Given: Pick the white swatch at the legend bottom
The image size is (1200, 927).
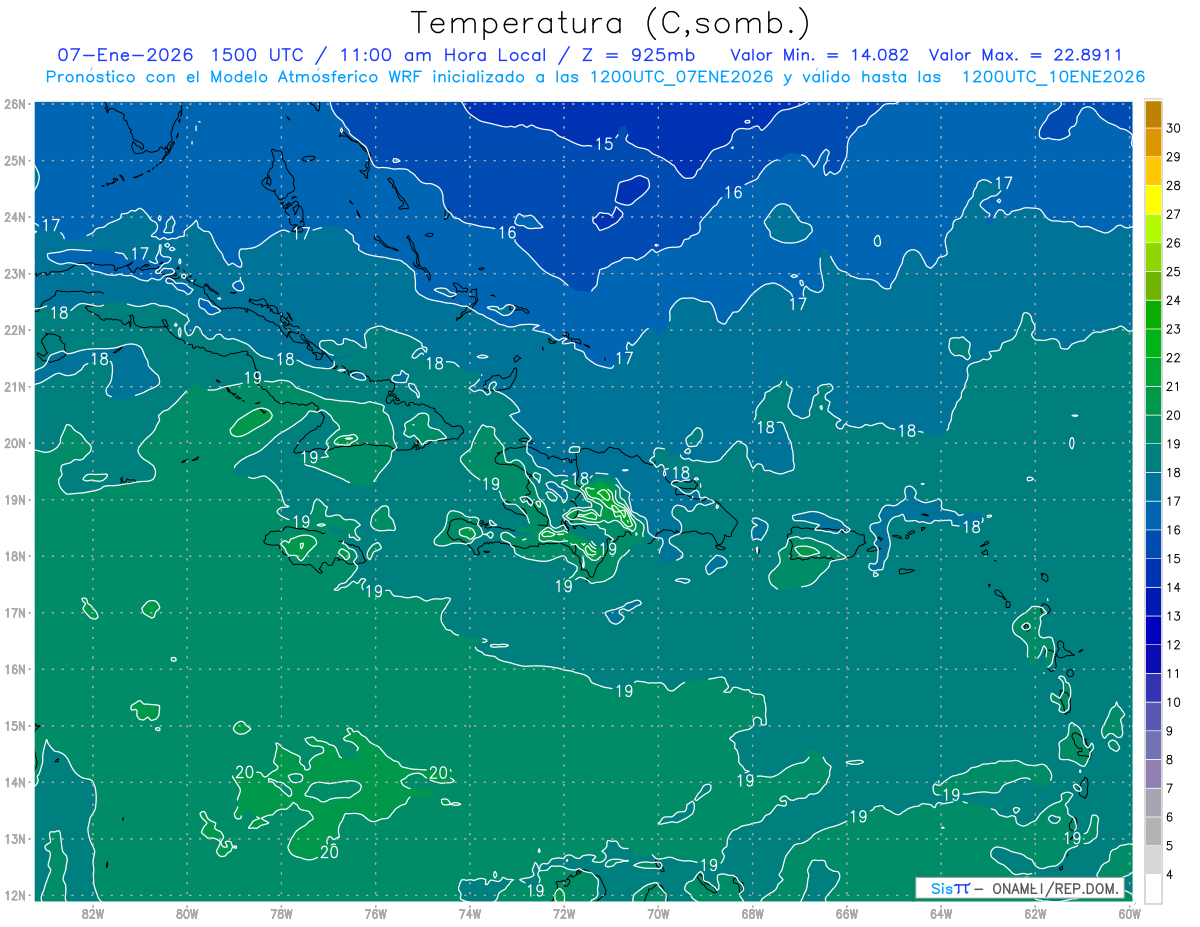Looking at the screenshot, I should [1153, 888].
